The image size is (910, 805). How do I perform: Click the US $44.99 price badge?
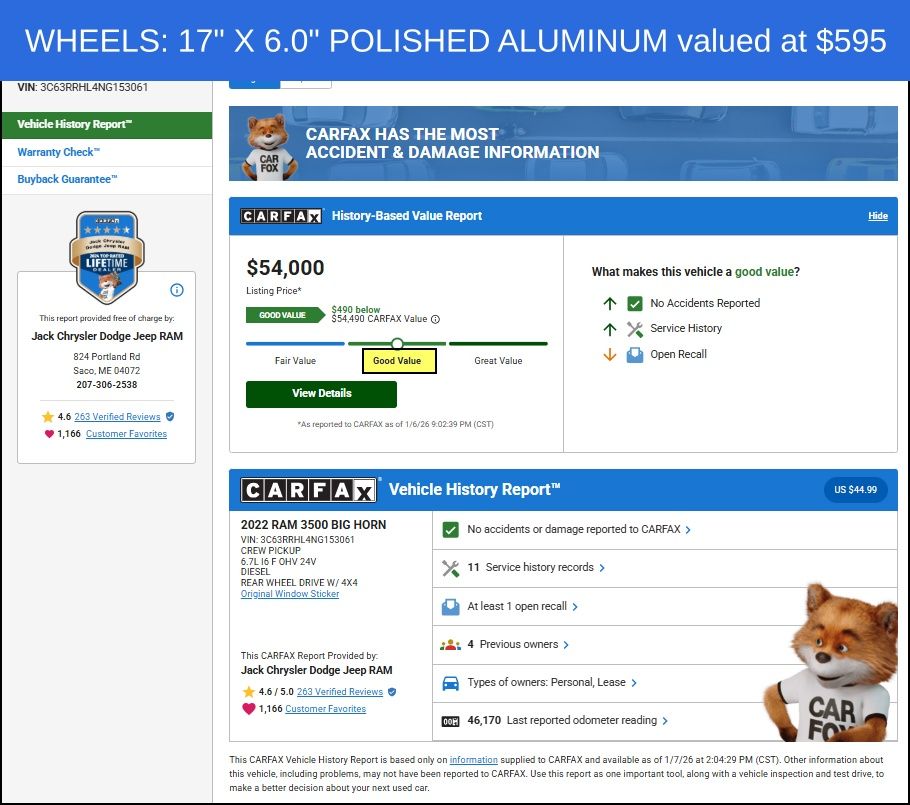pyautogui.click(x=855, y=490)
